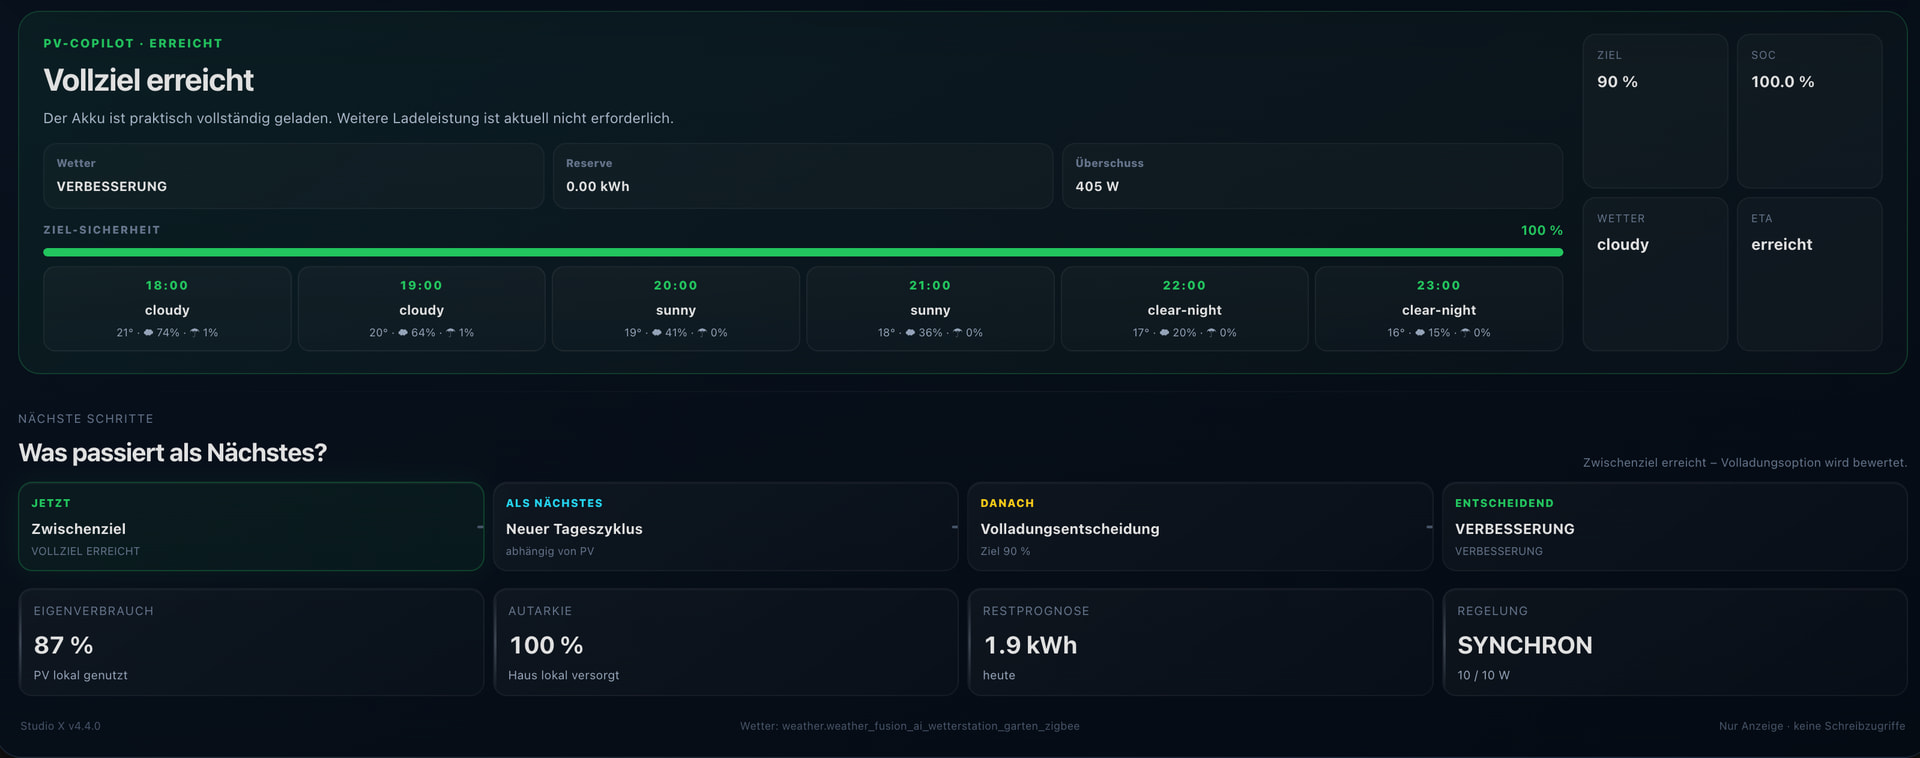Open the AUTARKIE card
Viewport: 1920px width, 758px height.
(x=726, y=642)
